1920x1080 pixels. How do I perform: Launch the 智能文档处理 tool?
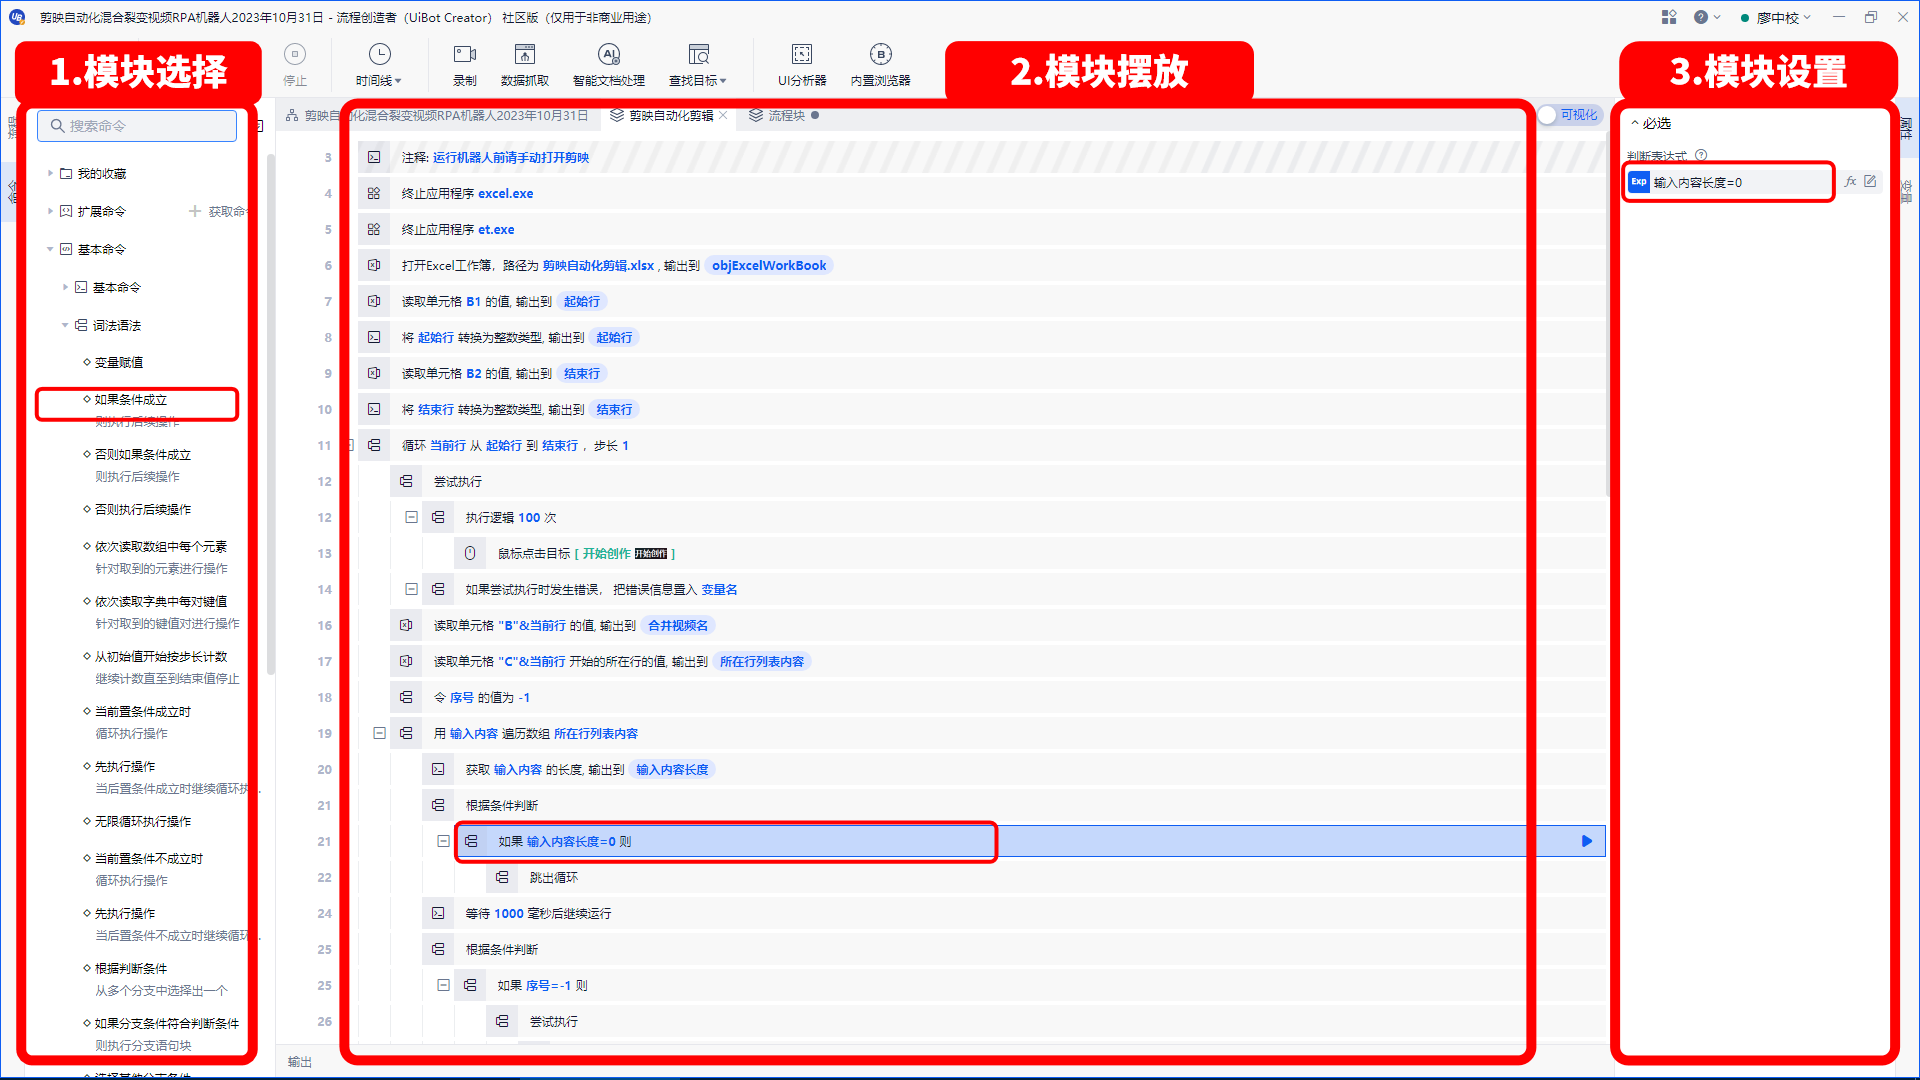click(x=609, y=64)
